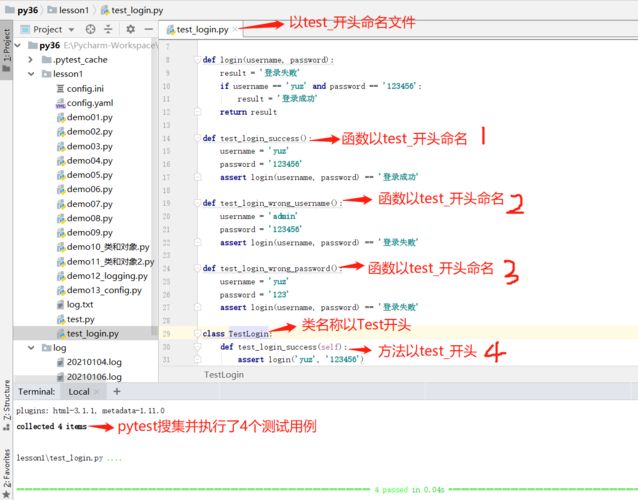Select demo12_logging.py file

(x=107, y=276)
